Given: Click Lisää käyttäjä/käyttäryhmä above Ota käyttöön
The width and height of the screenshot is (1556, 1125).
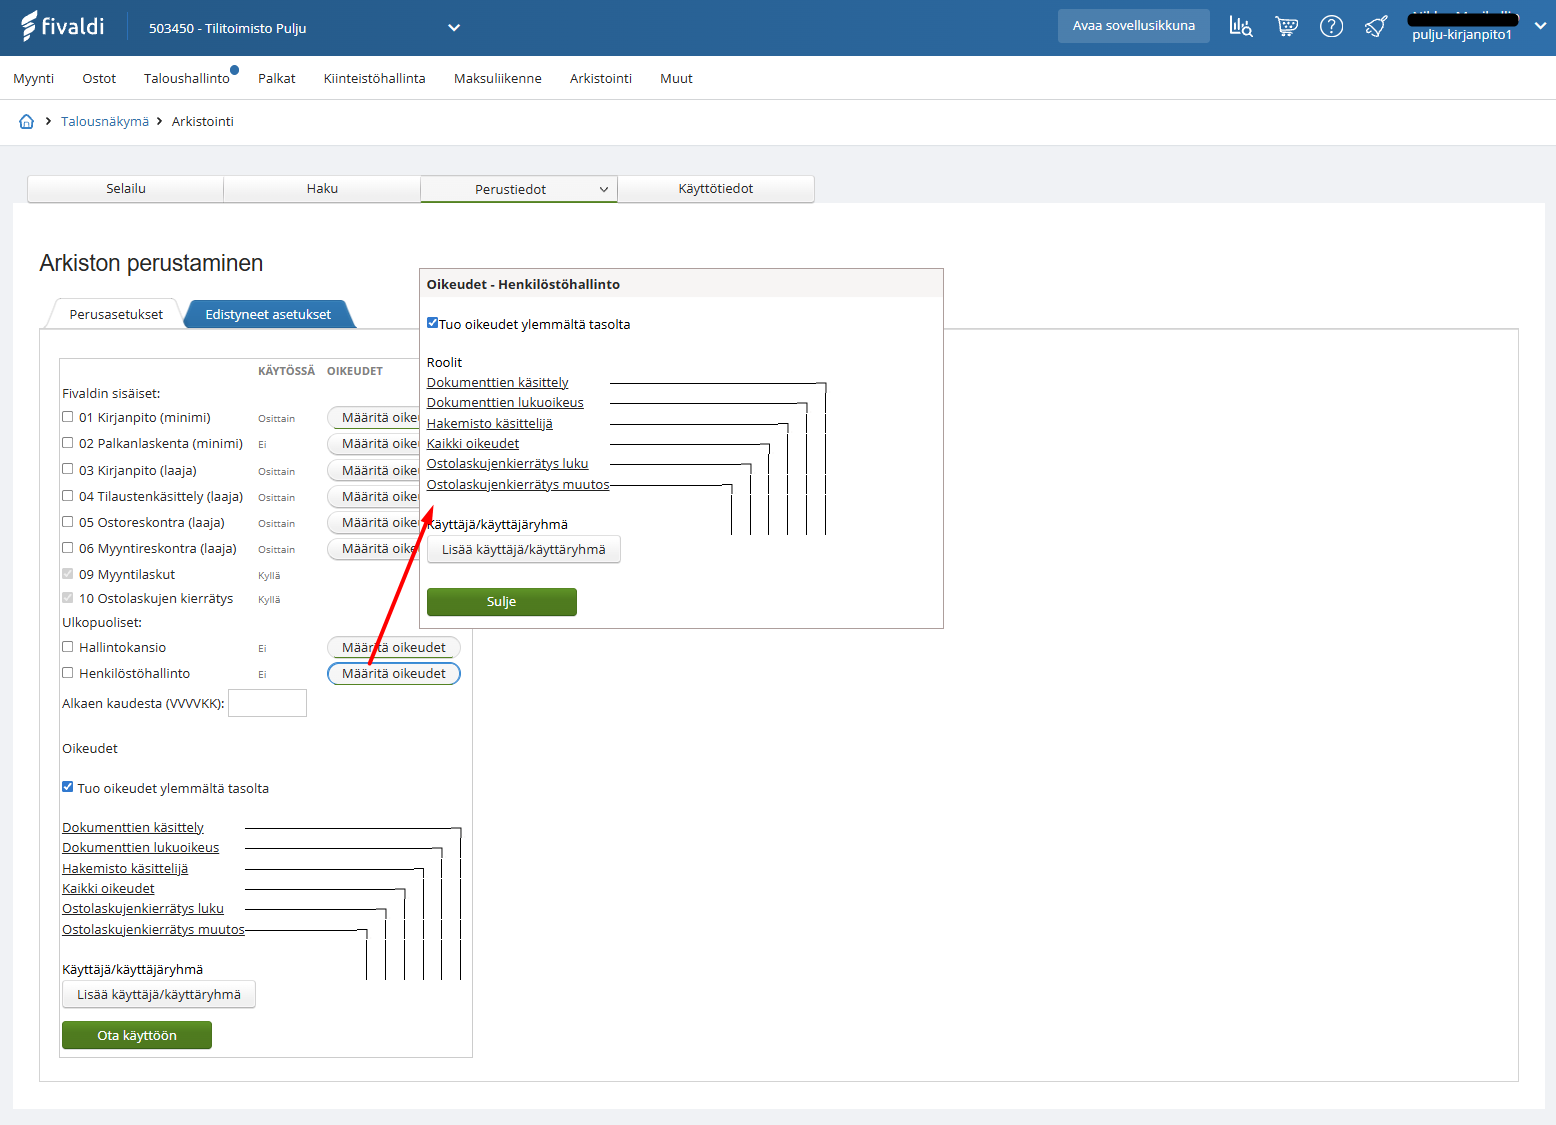Looking at the screenshot, I should pyautogui.click(x=159, y=995).
